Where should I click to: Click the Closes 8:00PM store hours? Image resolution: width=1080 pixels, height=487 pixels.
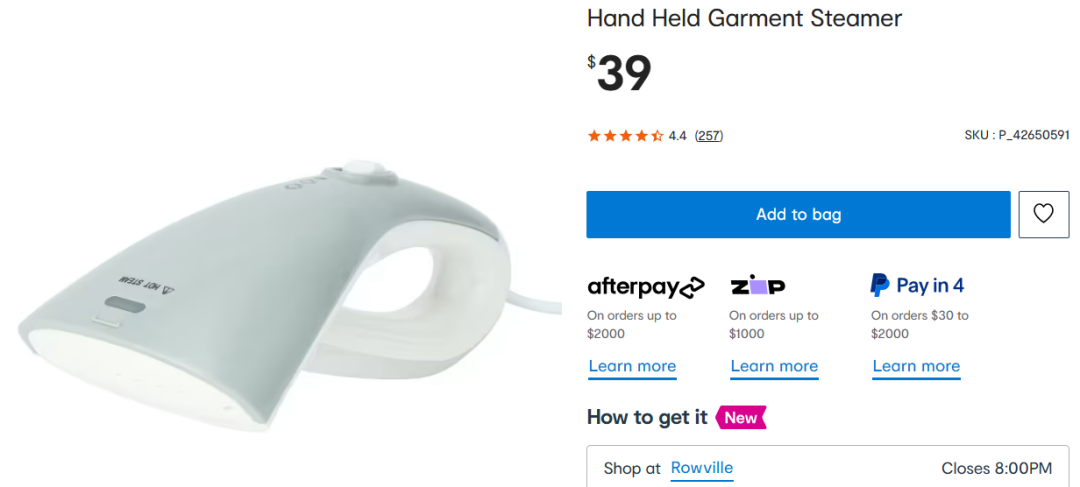[997, 469]
